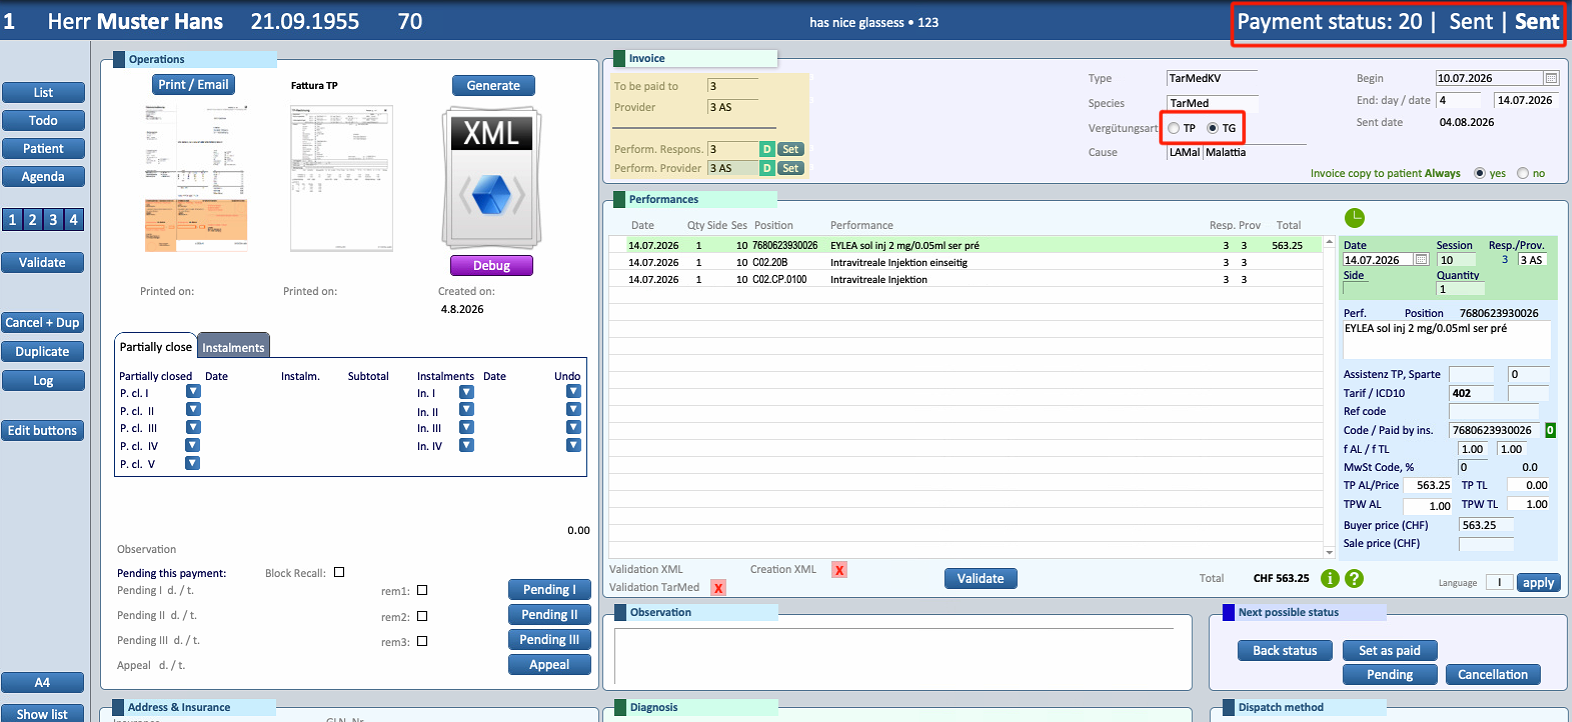Open Patient from the sidebar

[x=43, y=148]
